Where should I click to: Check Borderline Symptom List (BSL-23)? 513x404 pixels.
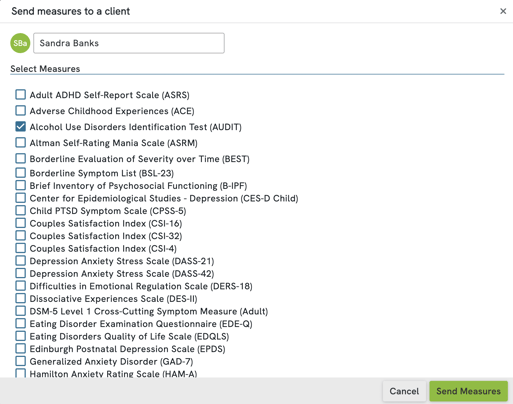coord(20,173)
